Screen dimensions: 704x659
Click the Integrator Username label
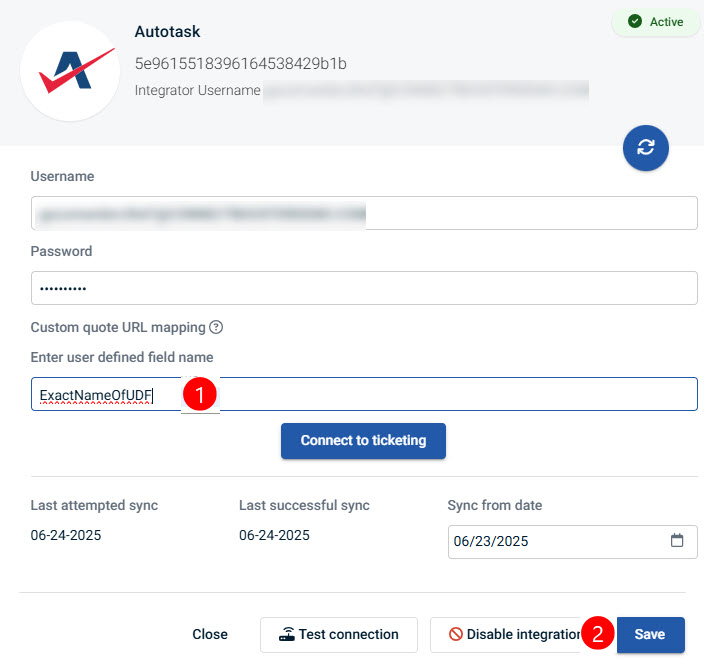point(198,90)
